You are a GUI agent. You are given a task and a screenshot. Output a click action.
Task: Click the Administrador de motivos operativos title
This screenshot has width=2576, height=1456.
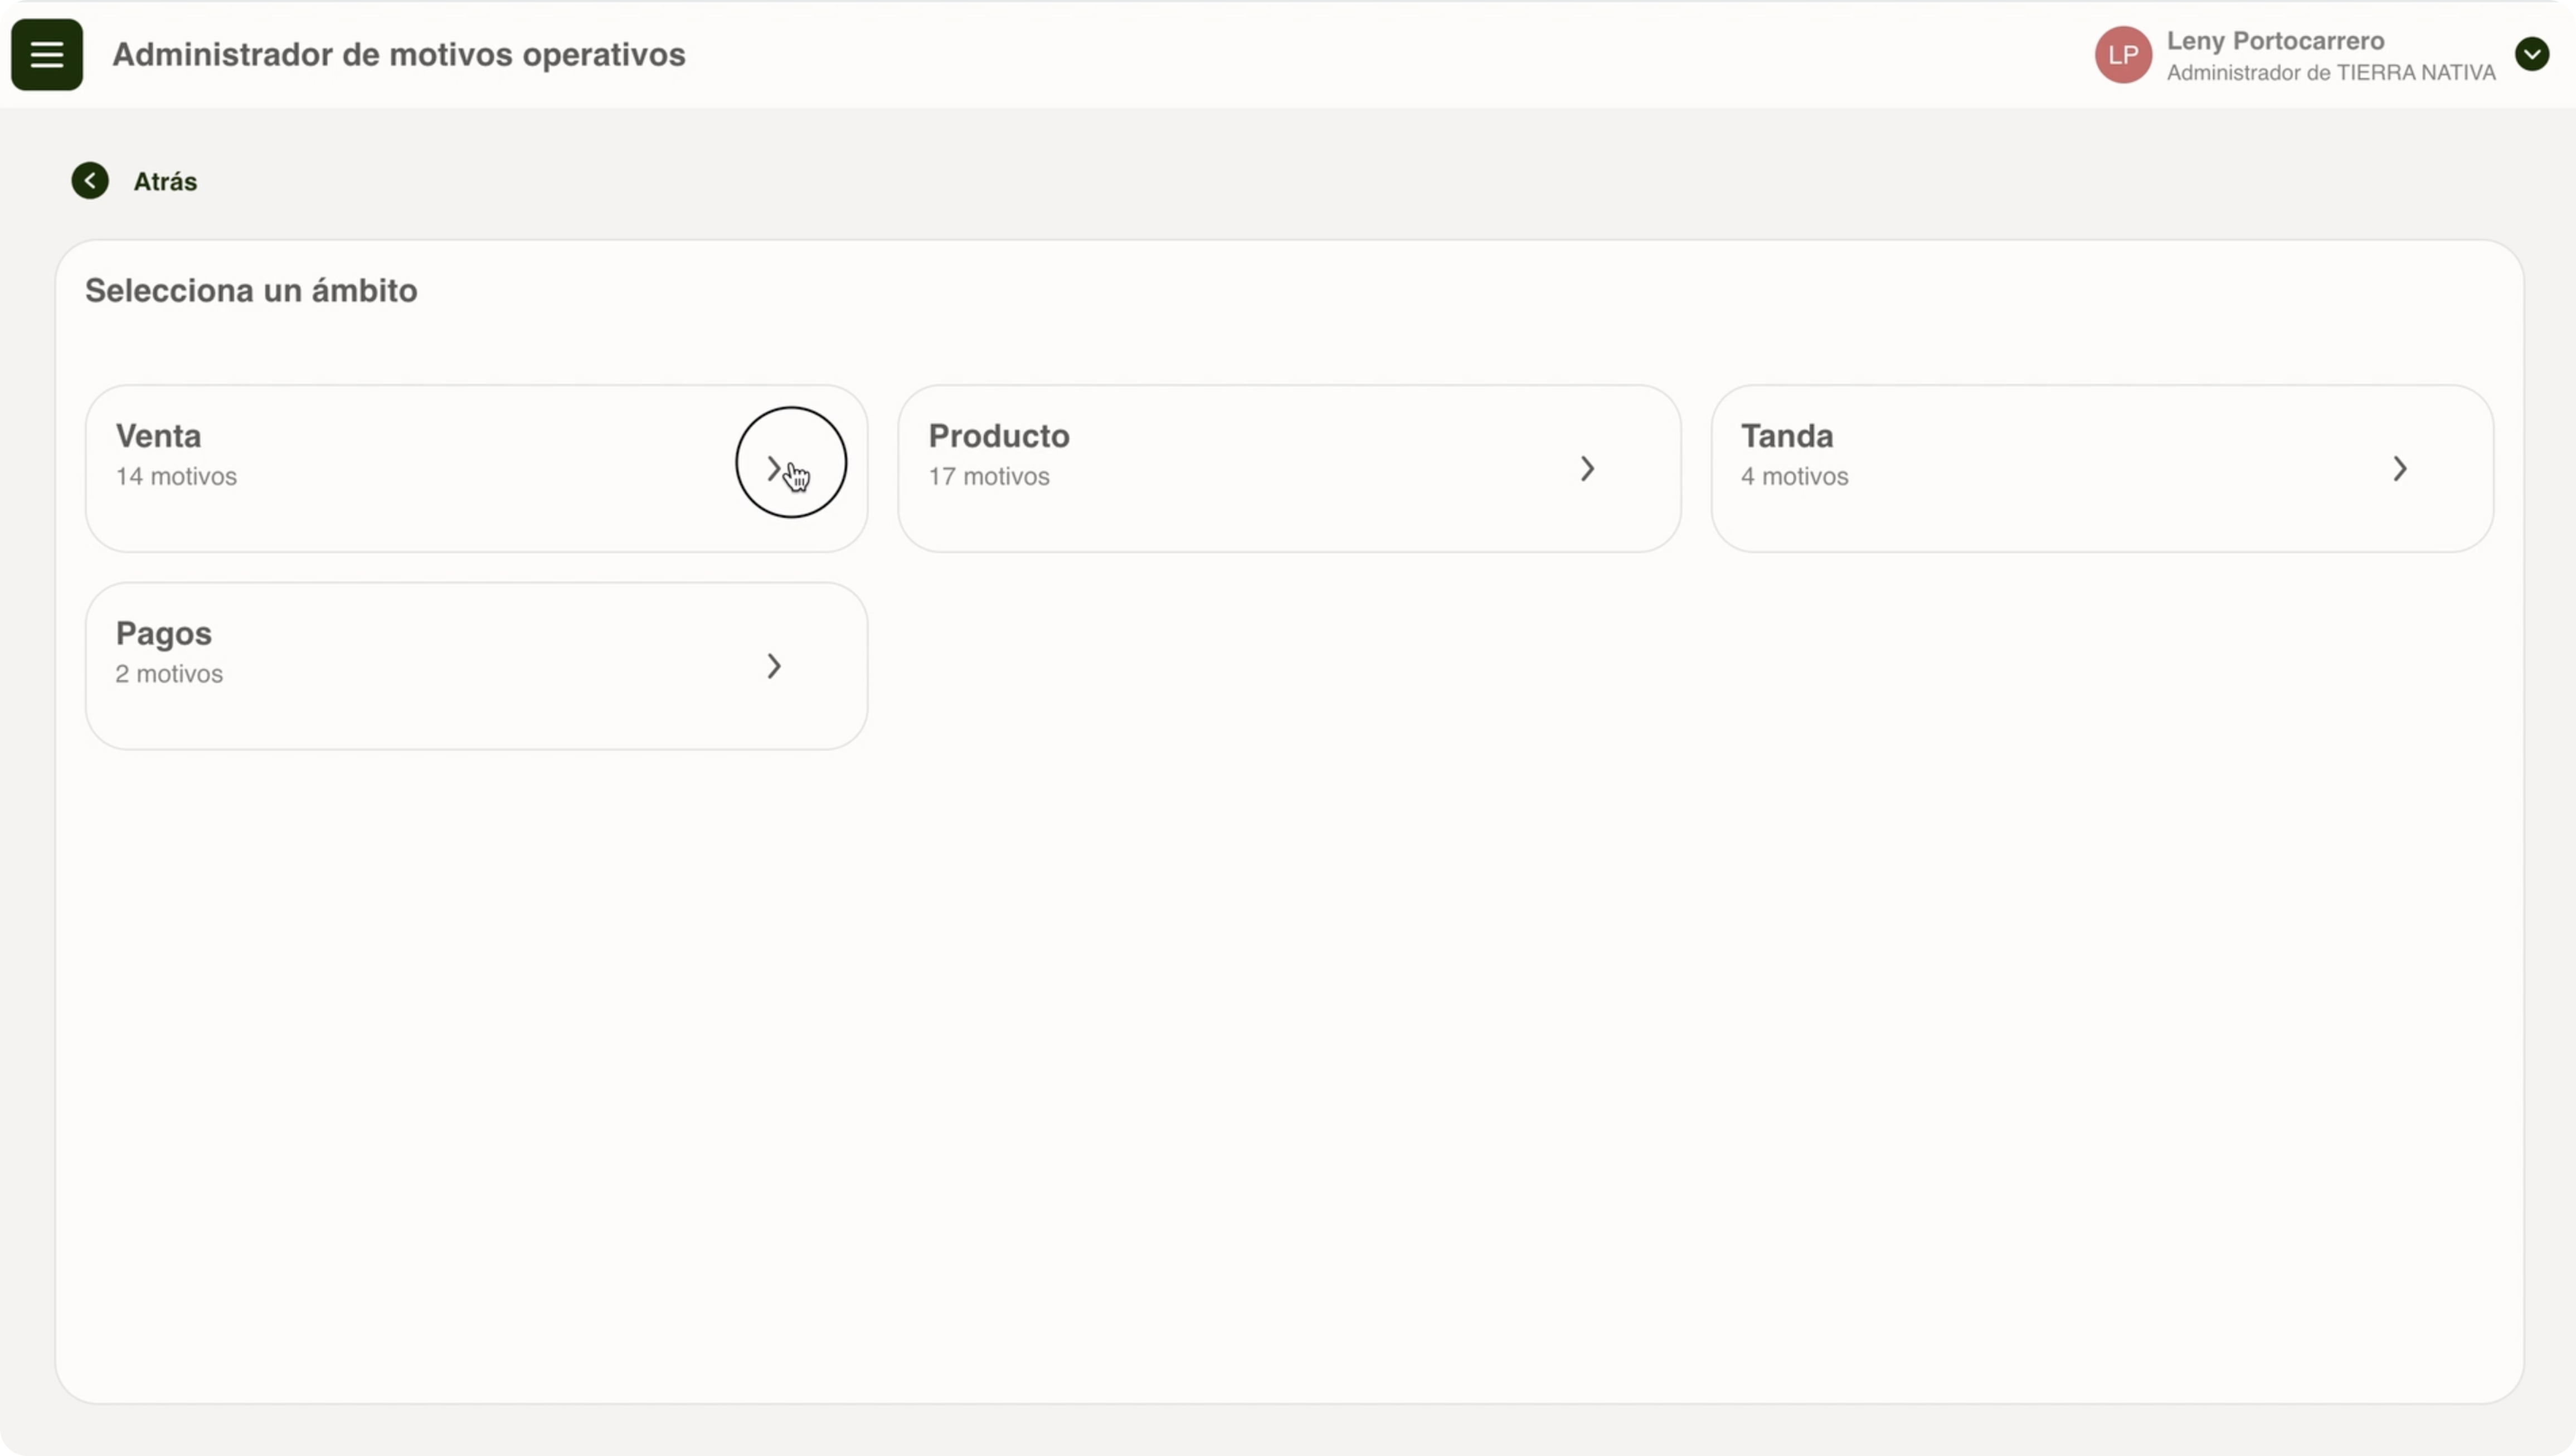click(398, 55)
